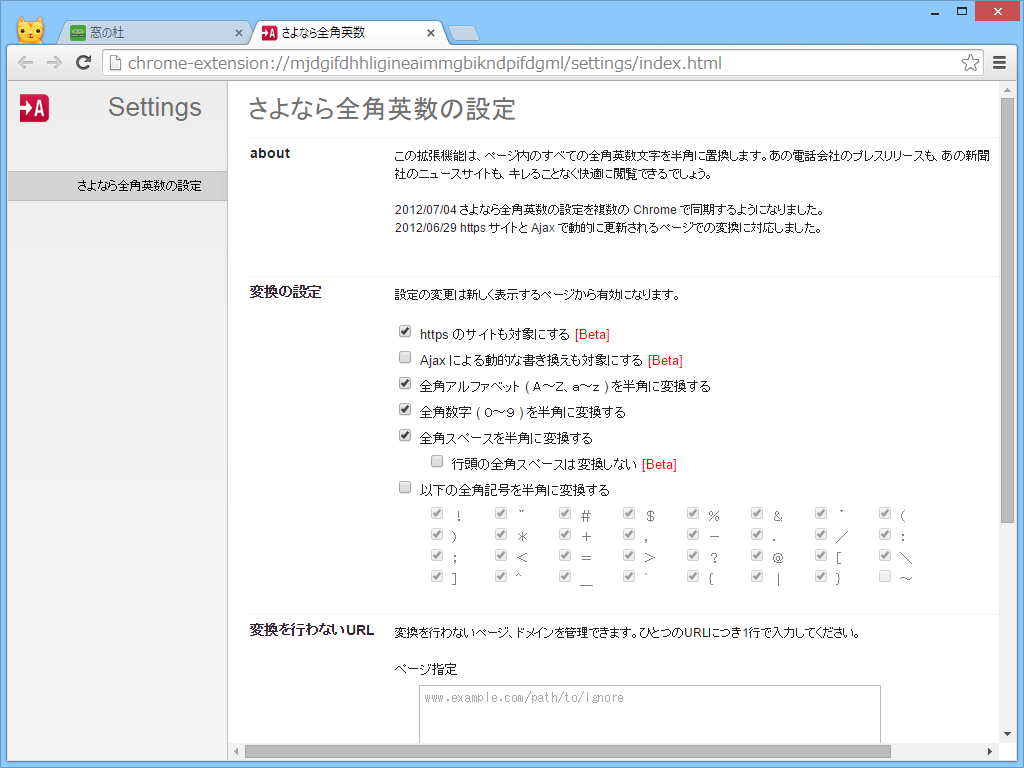1024x768 pixels.
Task: Click the browser back arrow
Action: pos(25,63)
